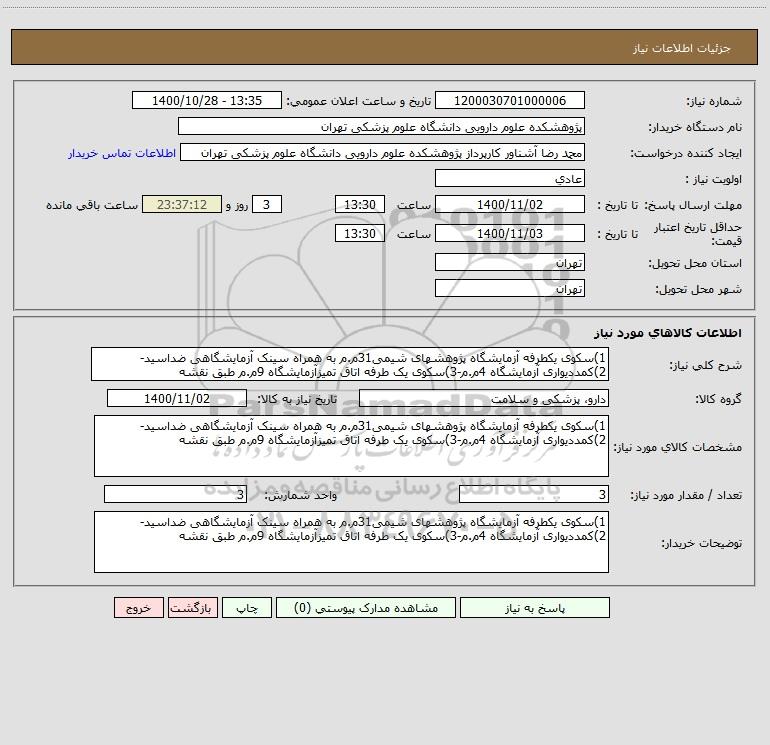
Task: Click the بازگشت back button
Action: click(x=192, y=607)
